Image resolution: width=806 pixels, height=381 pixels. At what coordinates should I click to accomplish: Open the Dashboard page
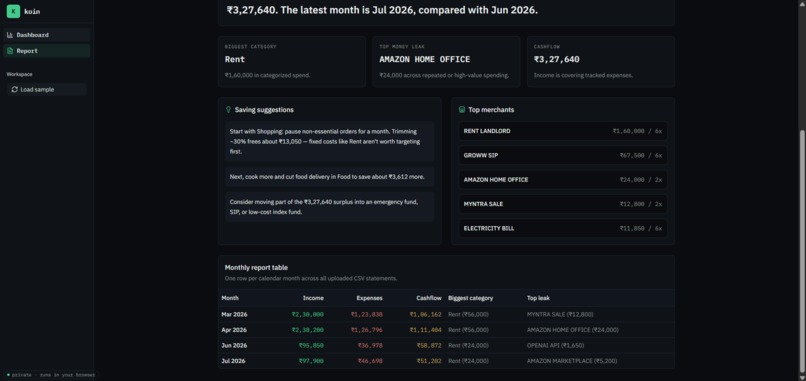(x=47, y=35)
